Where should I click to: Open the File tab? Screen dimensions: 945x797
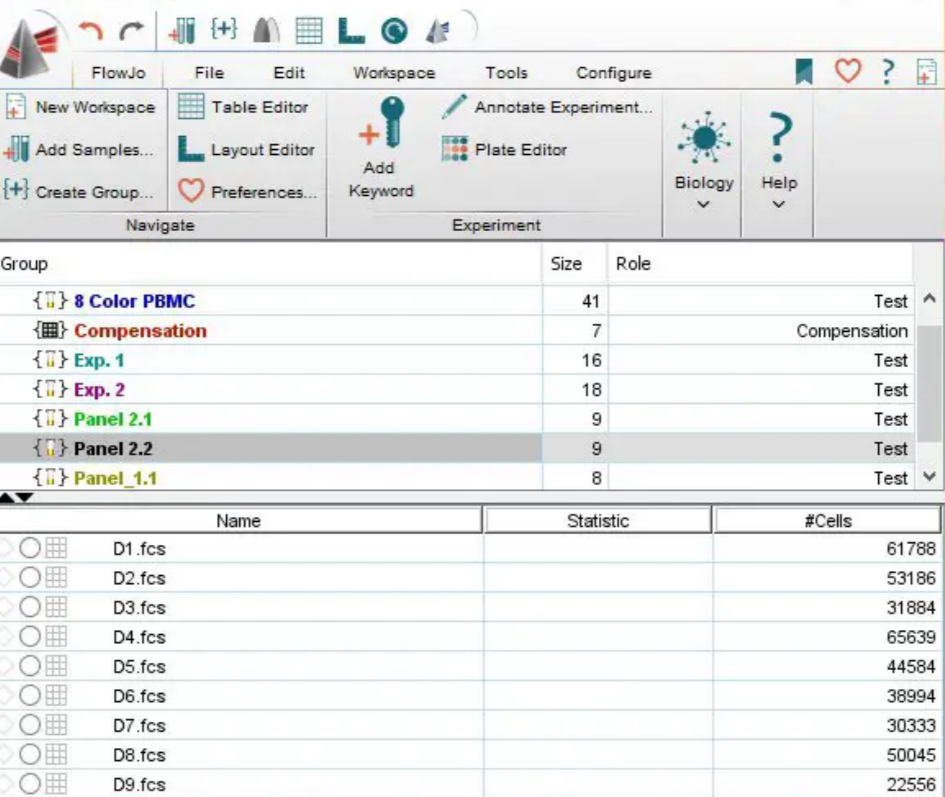209,73
